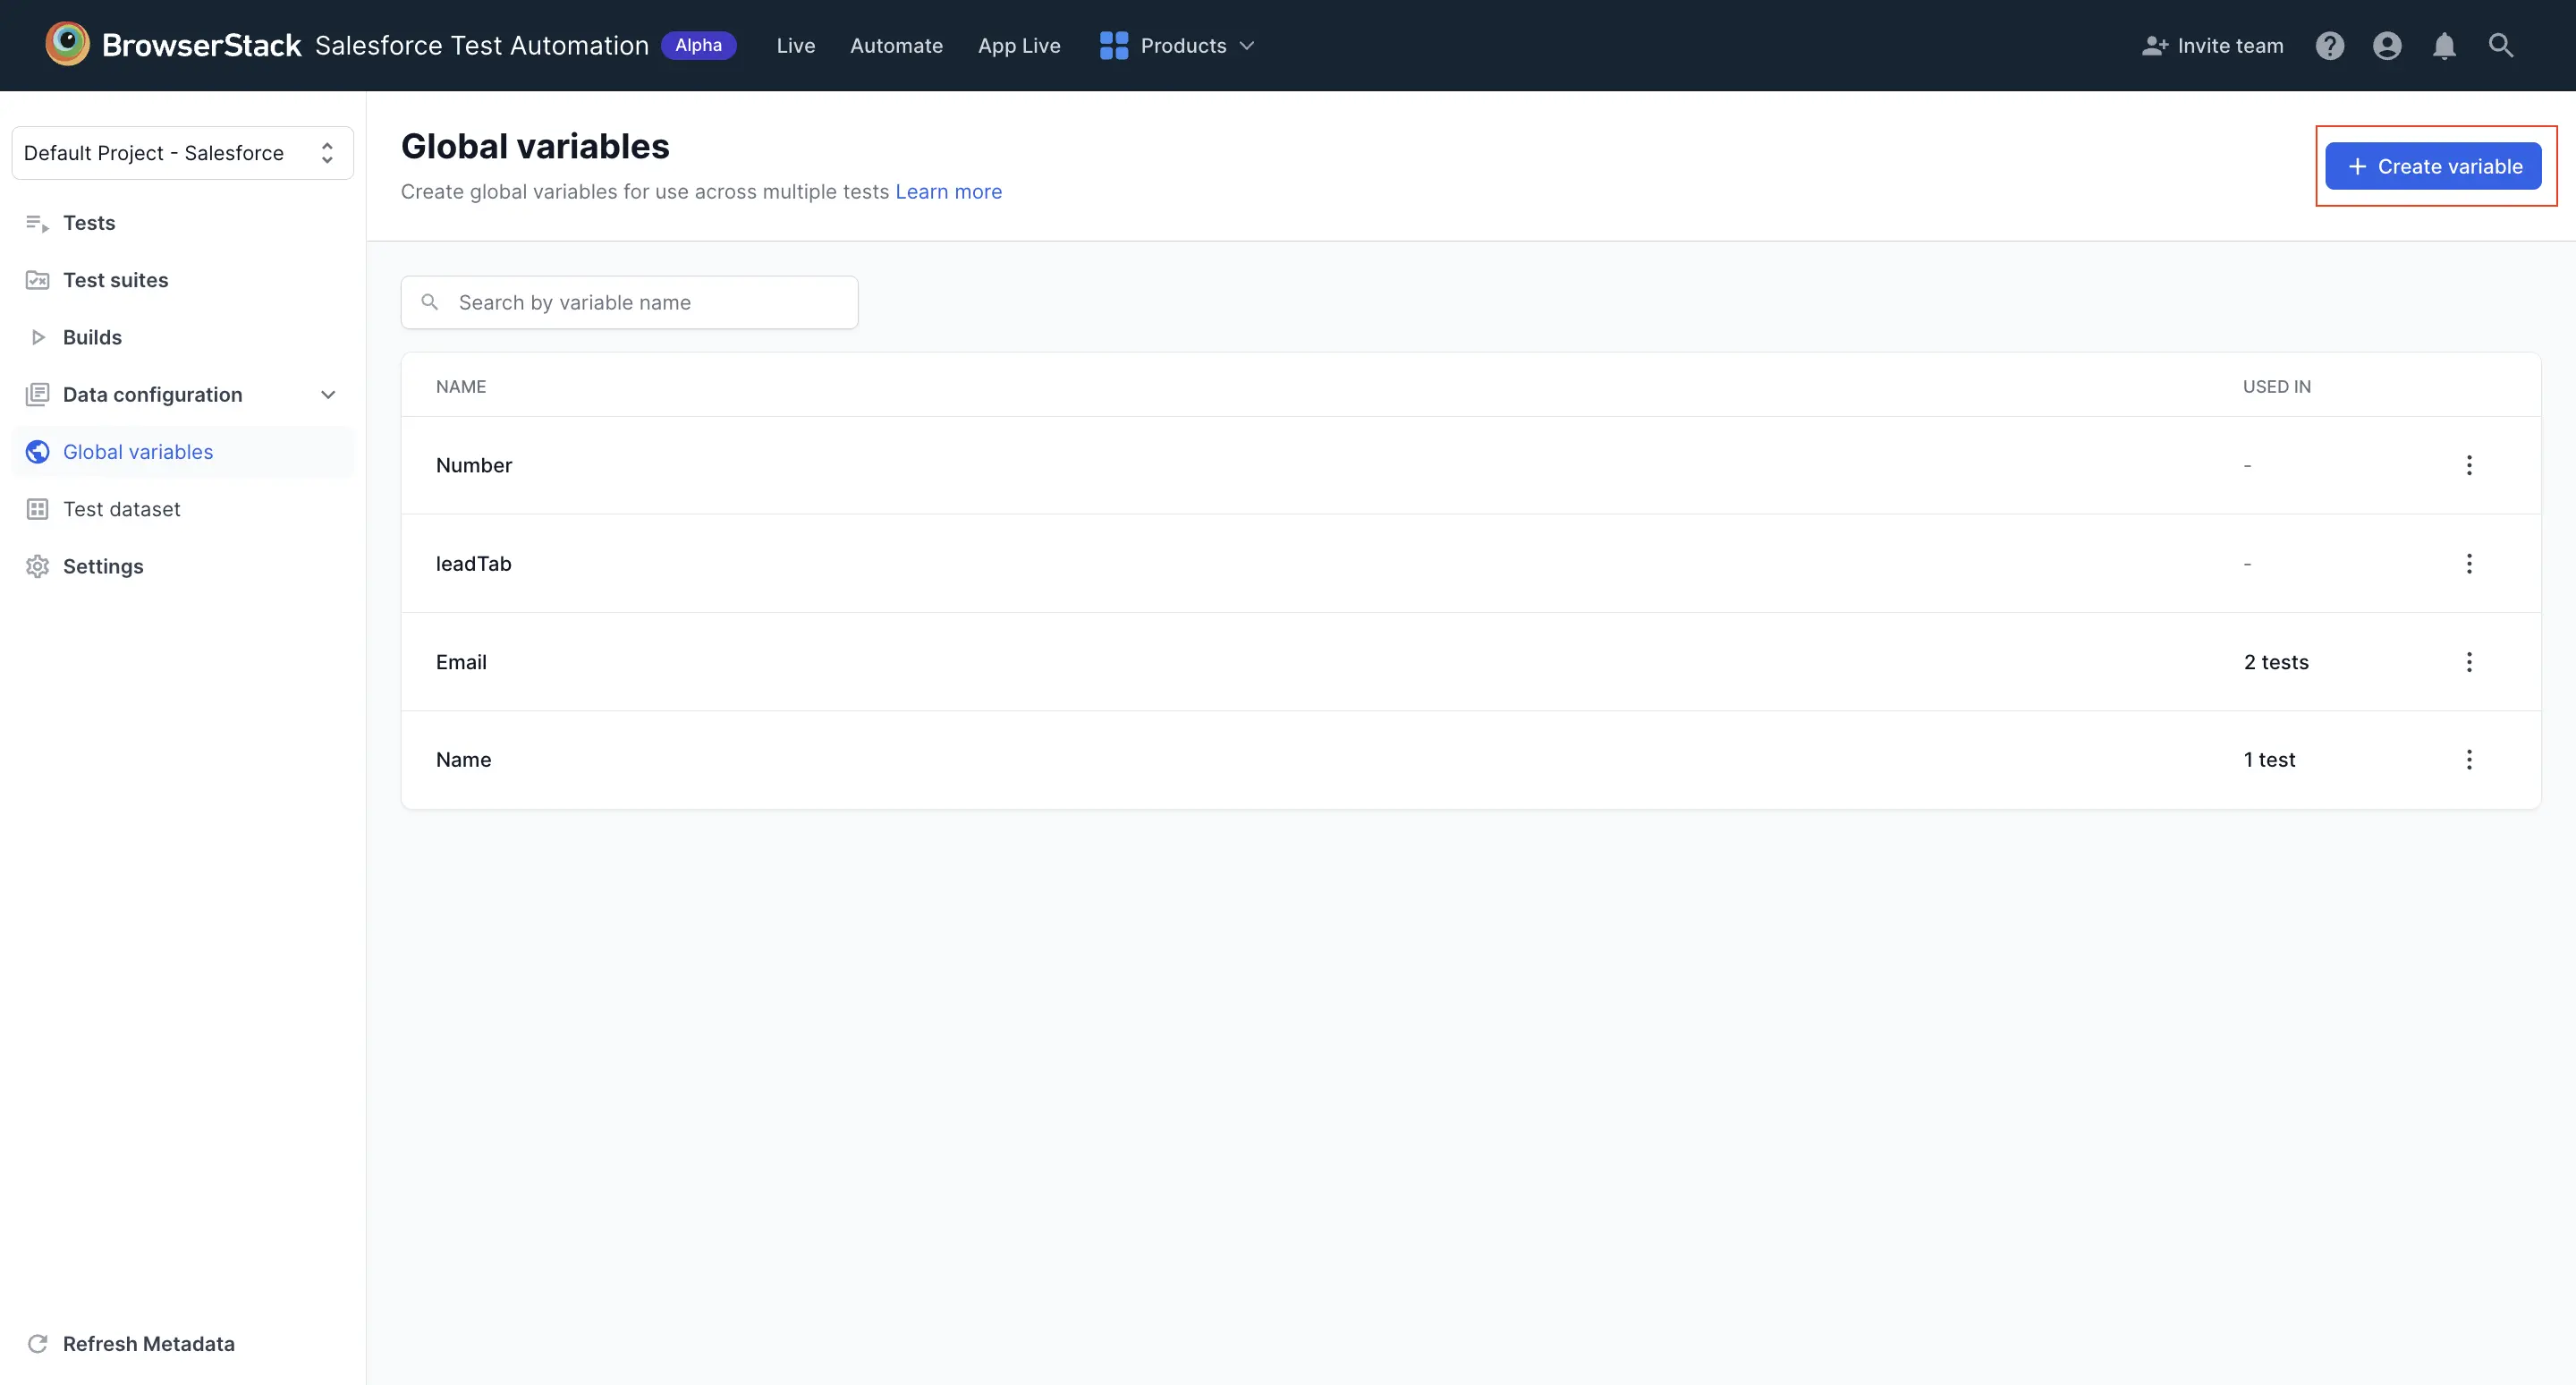Screen dimensions: 2576x1385
Task: Select the Test suites icon in sidebar
Action: pos(37,280)
